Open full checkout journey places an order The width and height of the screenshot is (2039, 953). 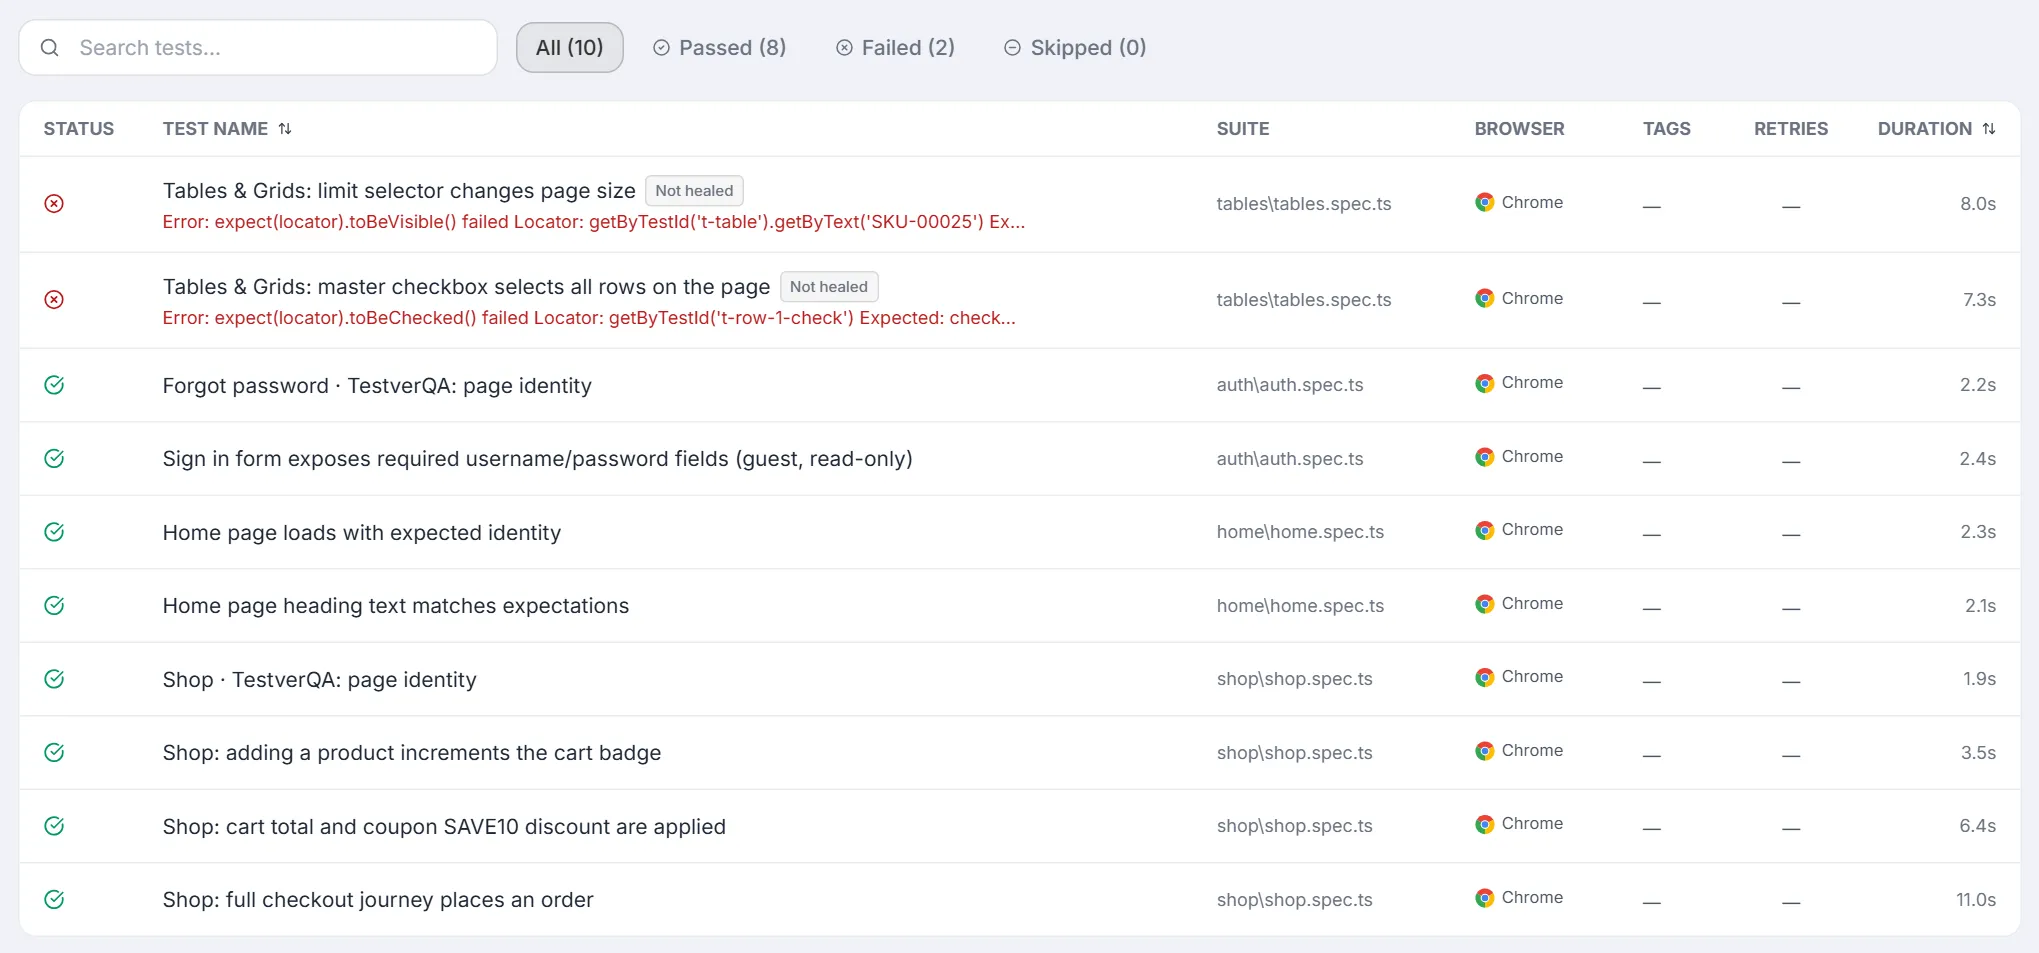pyautogui.click(x=378, y=900)
